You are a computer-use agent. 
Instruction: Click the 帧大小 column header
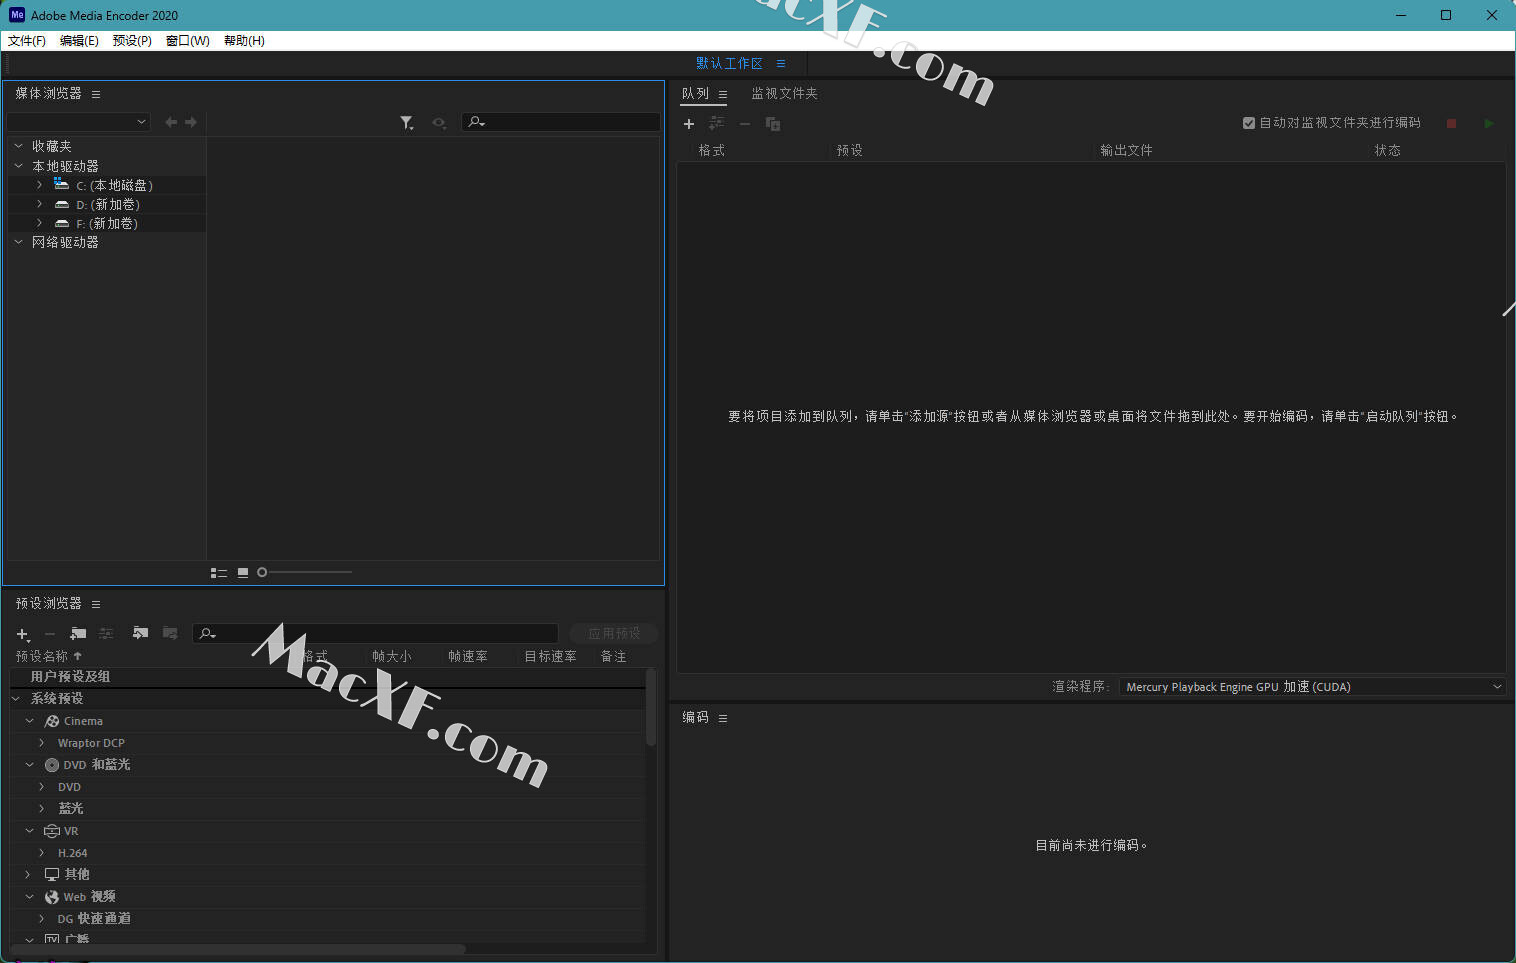[x=391, y=657]
